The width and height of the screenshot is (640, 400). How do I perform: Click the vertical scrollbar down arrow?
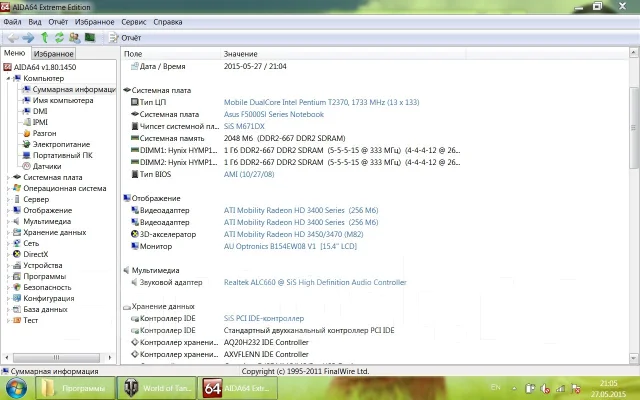tap(633, 358)
